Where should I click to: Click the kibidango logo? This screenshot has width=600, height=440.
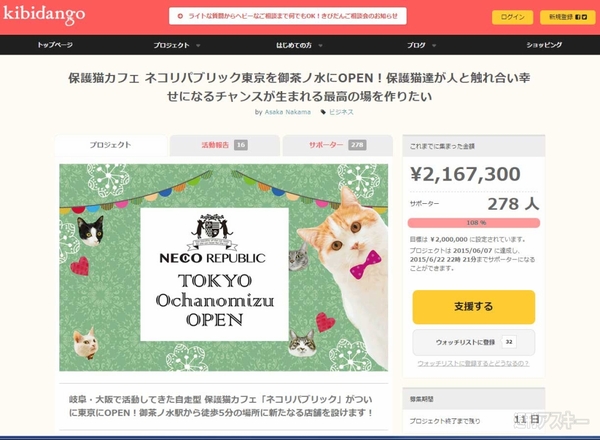pyautogui.click(x=44, y=15)
